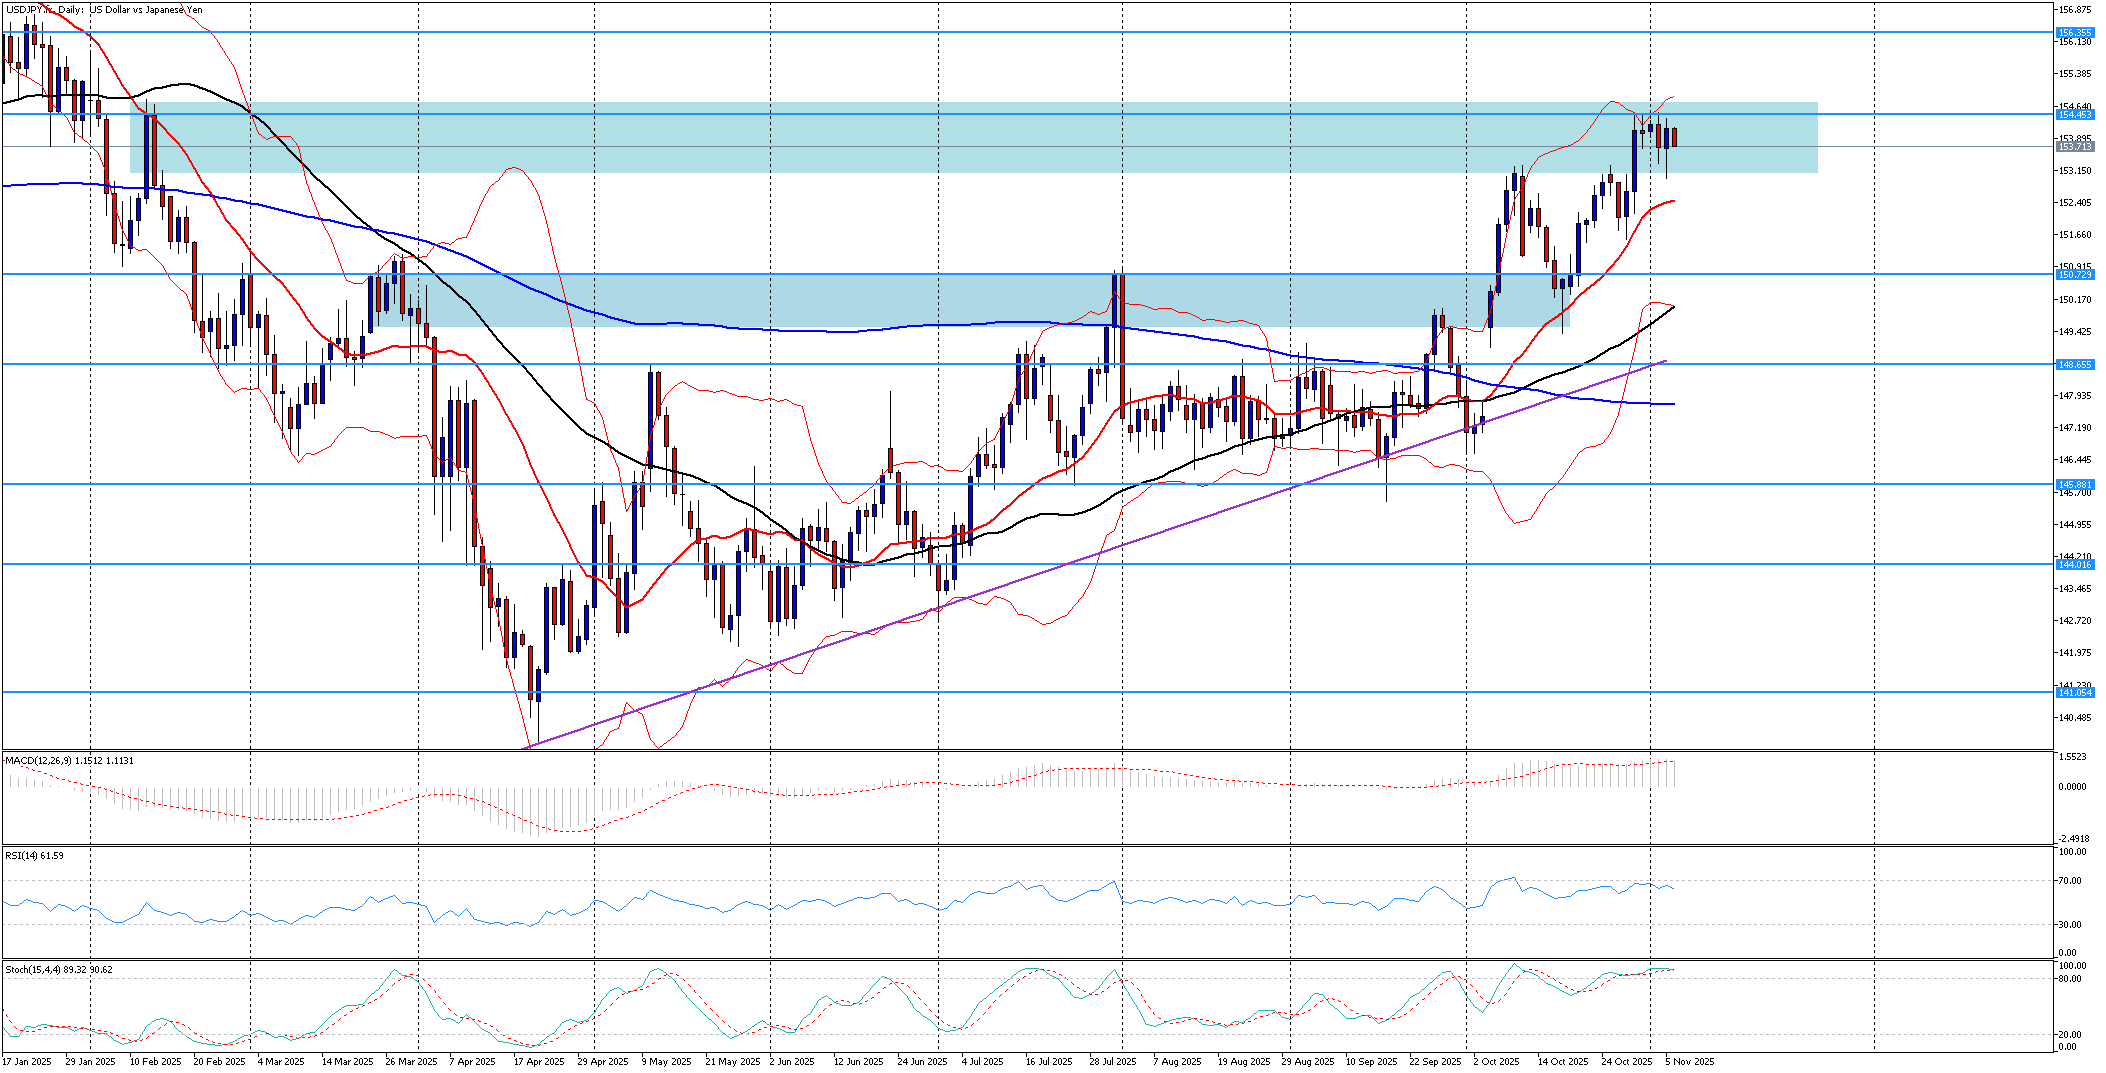Select the 144.016 price level label
Screen dimensions: 2106x1073
pos(2074,564)
